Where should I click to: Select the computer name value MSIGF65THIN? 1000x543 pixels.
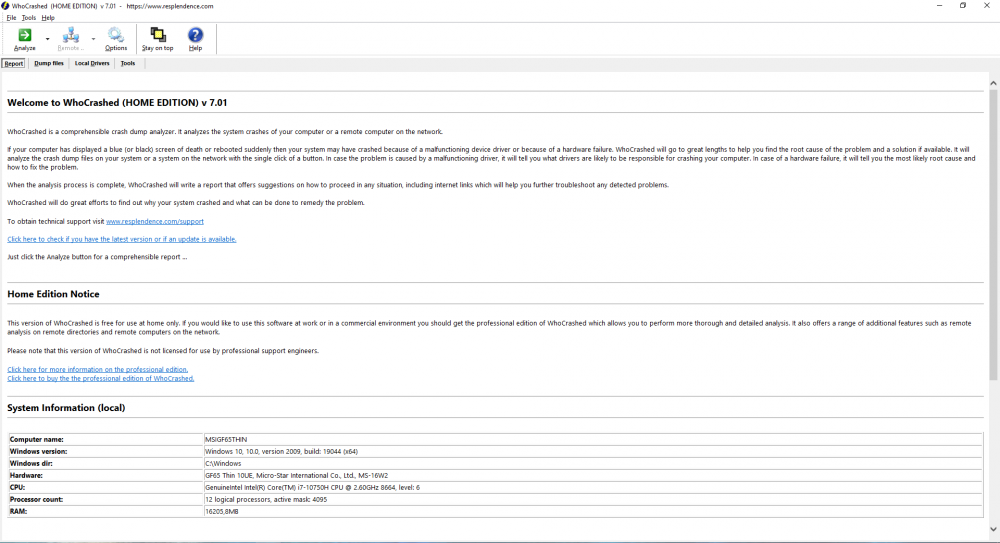[x=226, y=440]
